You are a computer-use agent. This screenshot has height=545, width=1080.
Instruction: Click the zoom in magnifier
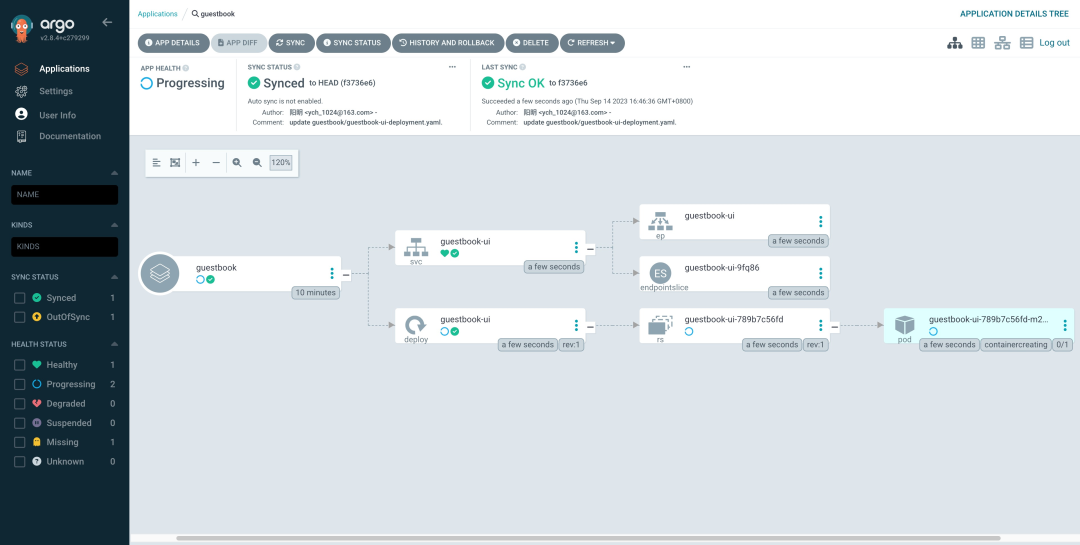(x=237, y=163)
